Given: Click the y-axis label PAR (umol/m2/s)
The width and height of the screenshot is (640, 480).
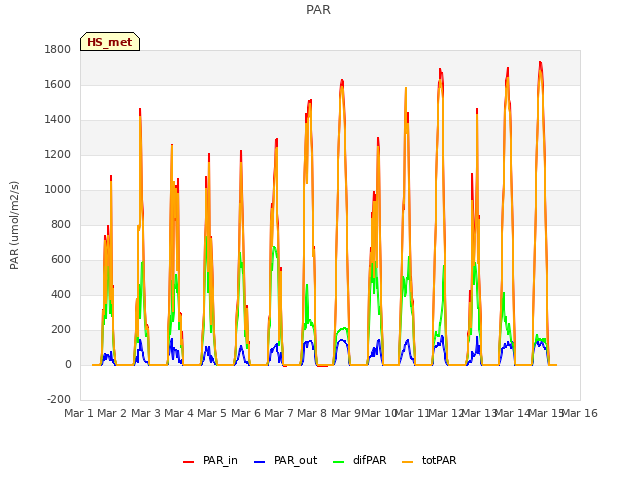Looking at the screenshot, I should [x=14, y=225].
